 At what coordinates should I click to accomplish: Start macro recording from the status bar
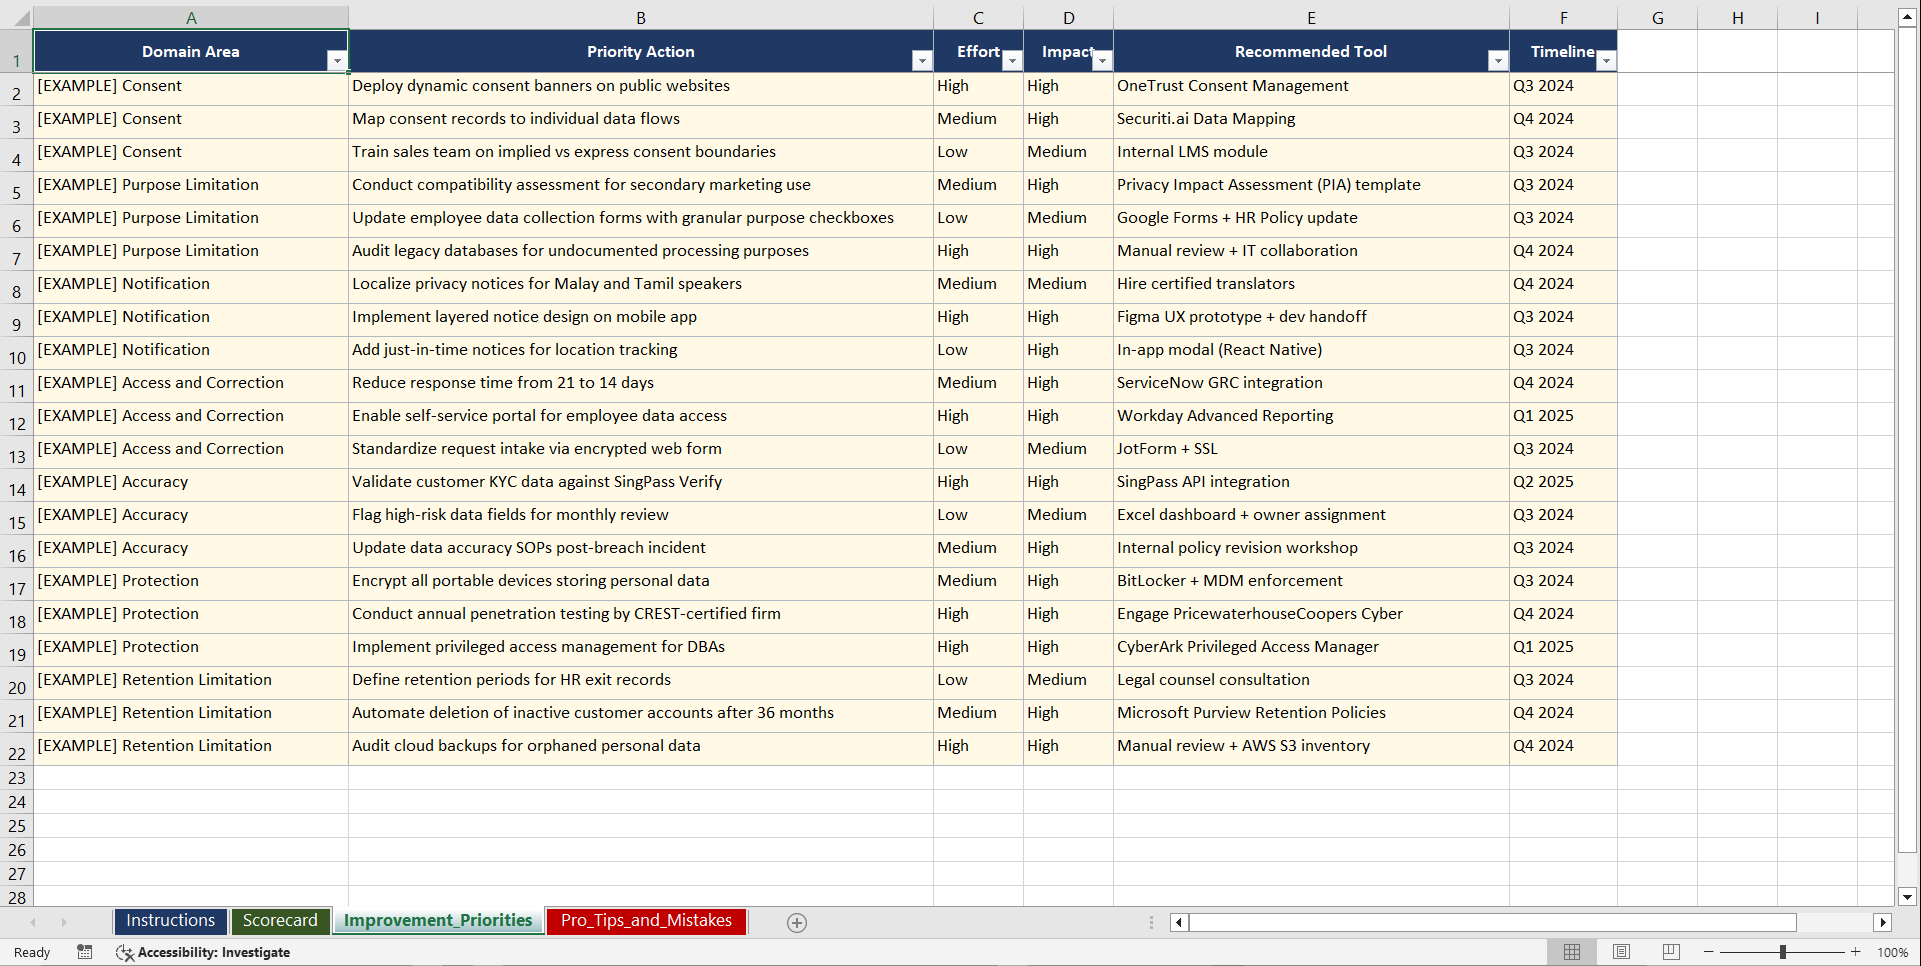85,952
